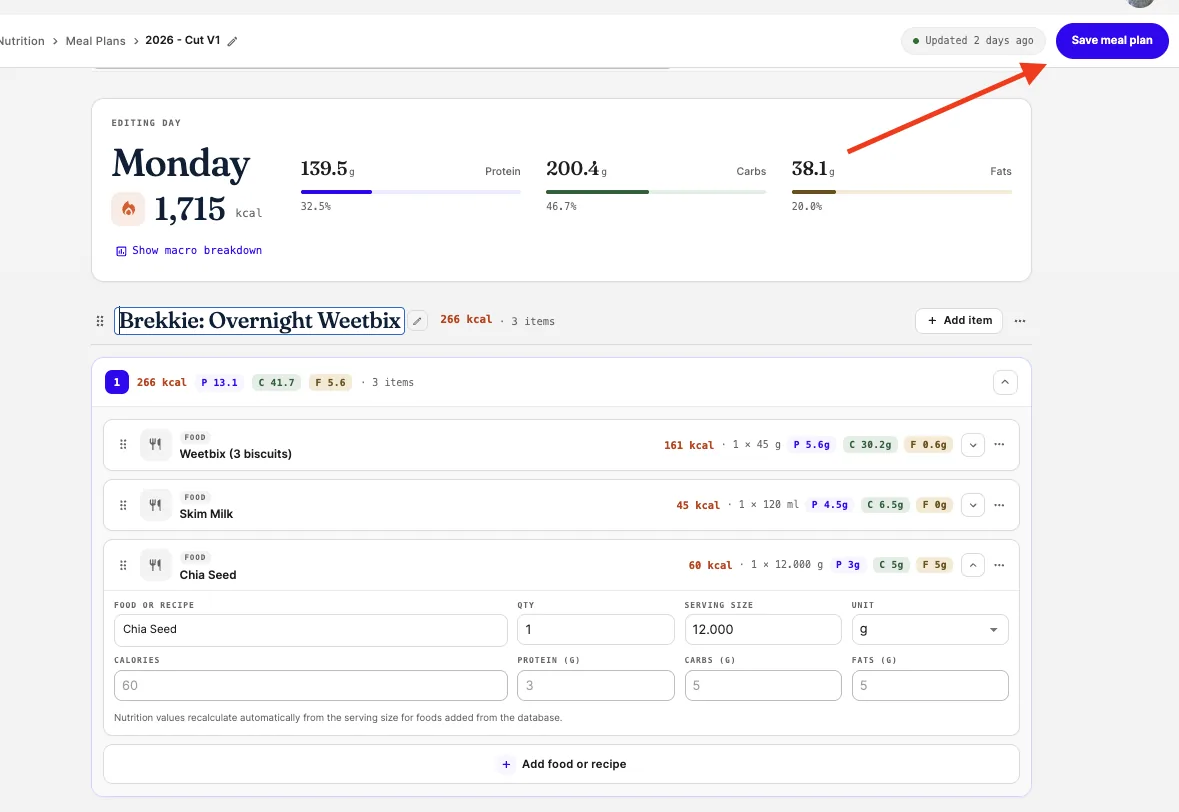Screen dimensions: 1179x812
Task: Click the 200.4 g carbs total
Action: click(x=577, y=168)
